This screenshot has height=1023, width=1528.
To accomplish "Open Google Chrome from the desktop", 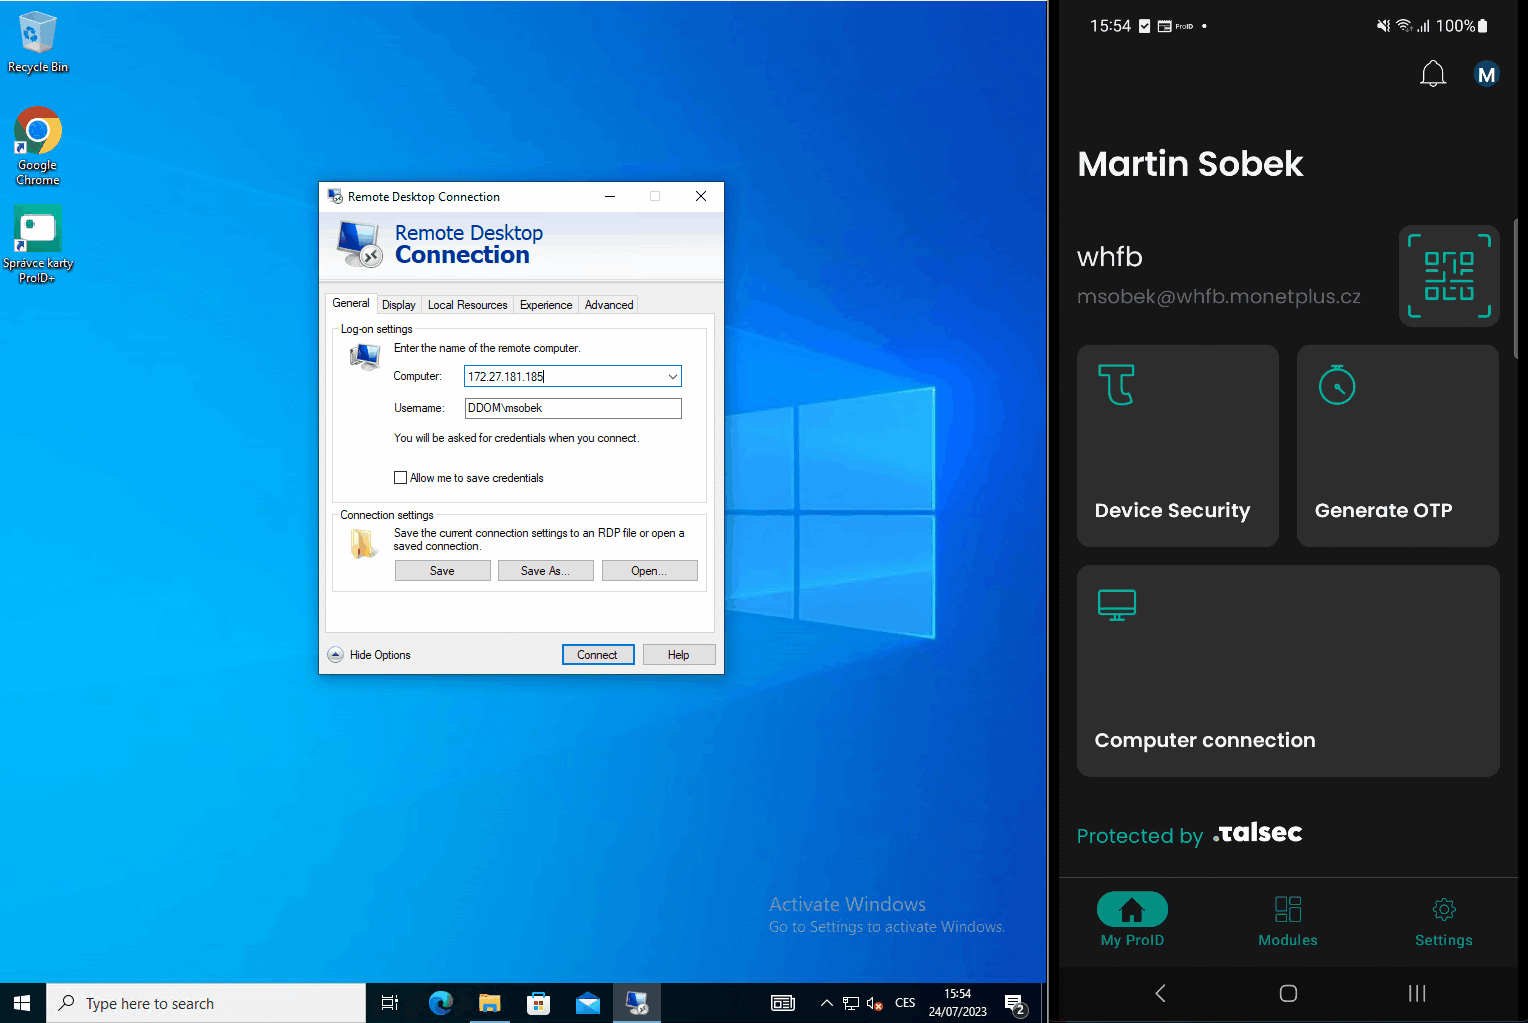I will click(x=37, y=146).
